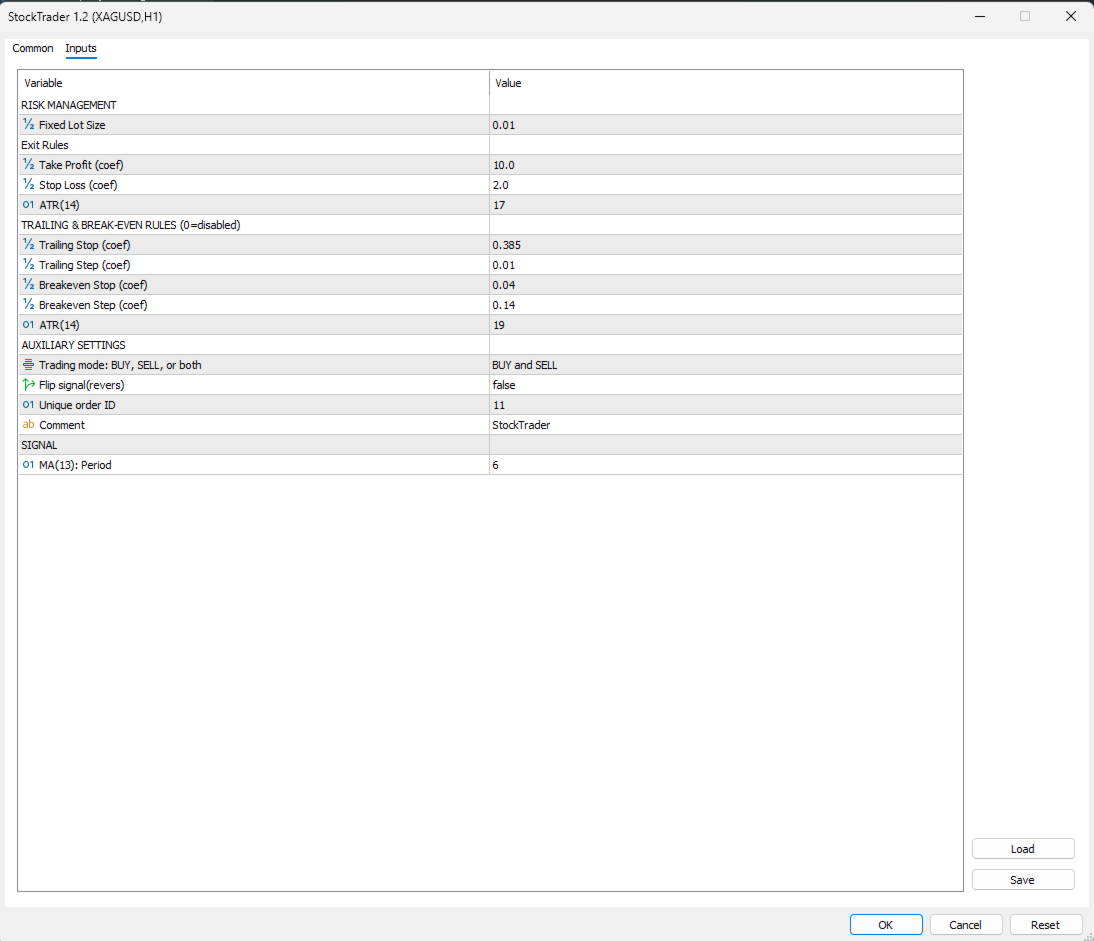Click the Take Profit (coef) type icon

[29, 165]
